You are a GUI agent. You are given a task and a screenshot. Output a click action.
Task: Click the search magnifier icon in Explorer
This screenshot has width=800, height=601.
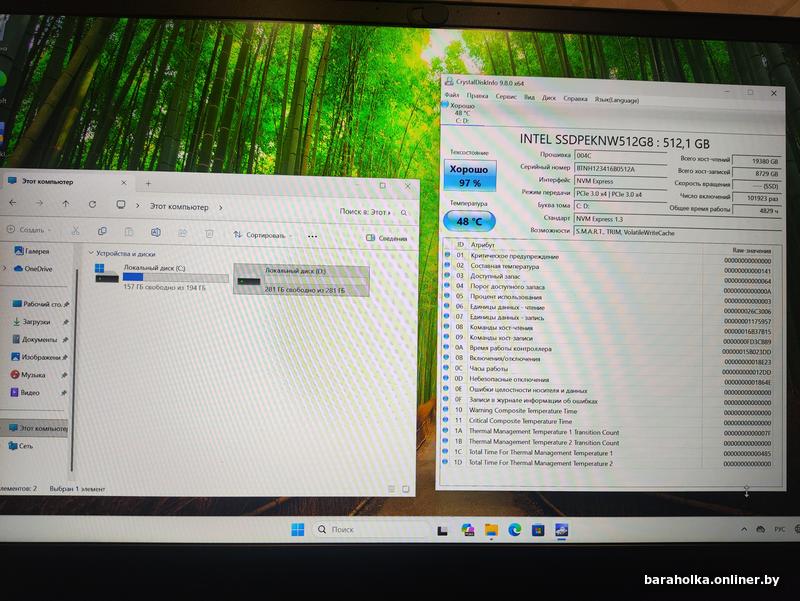(404, 212)
